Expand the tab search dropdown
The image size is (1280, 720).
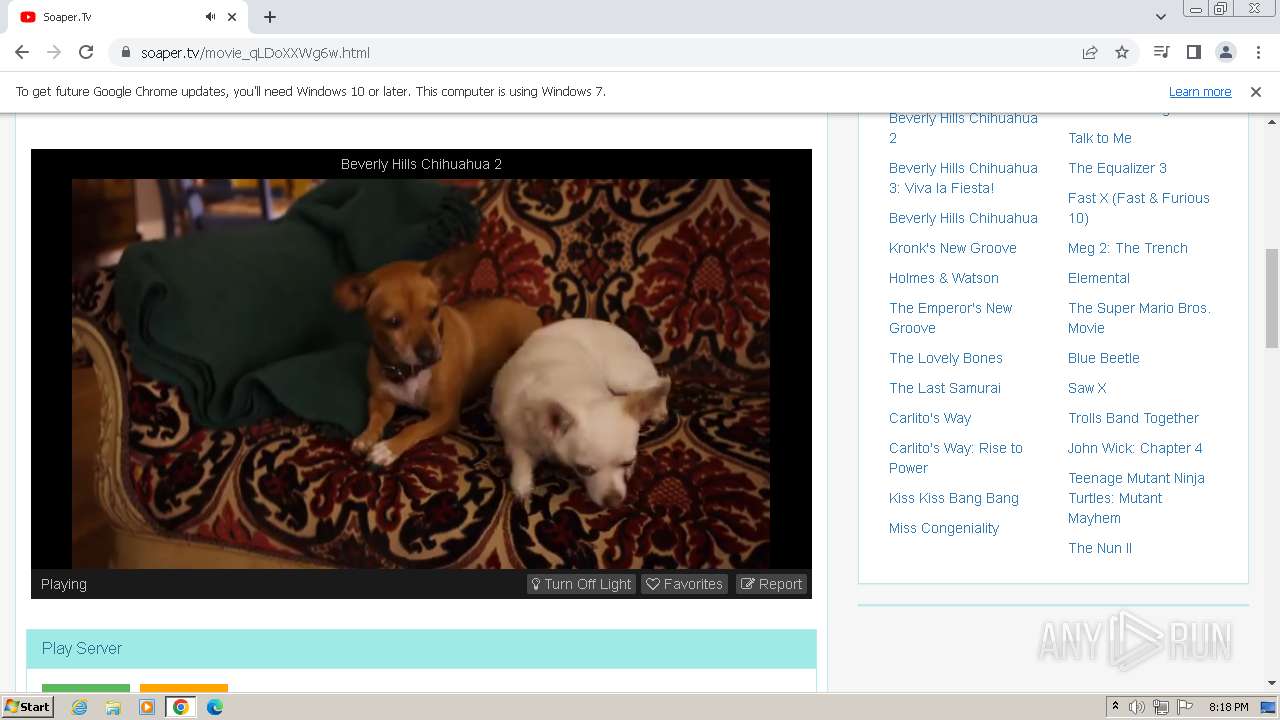tap(1160, 17)
